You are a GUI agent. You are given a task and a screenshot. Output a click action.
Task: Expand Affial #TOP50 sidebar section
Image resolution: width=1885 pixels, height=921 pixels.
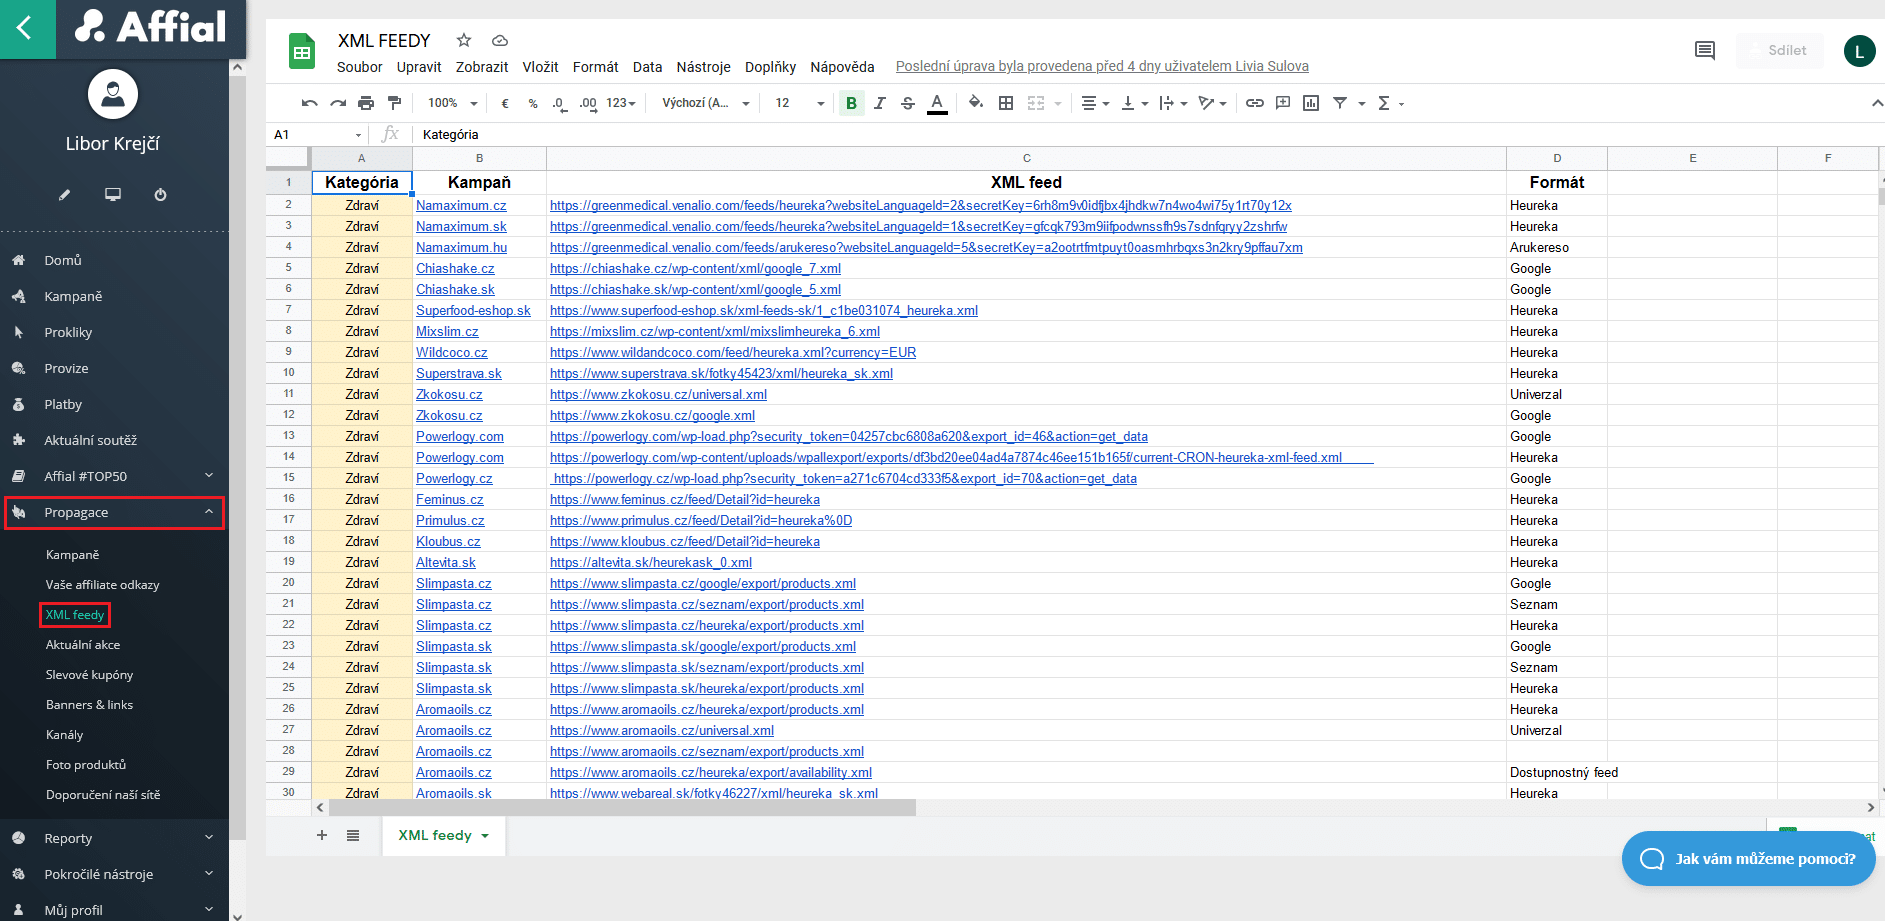coord(114,476)
